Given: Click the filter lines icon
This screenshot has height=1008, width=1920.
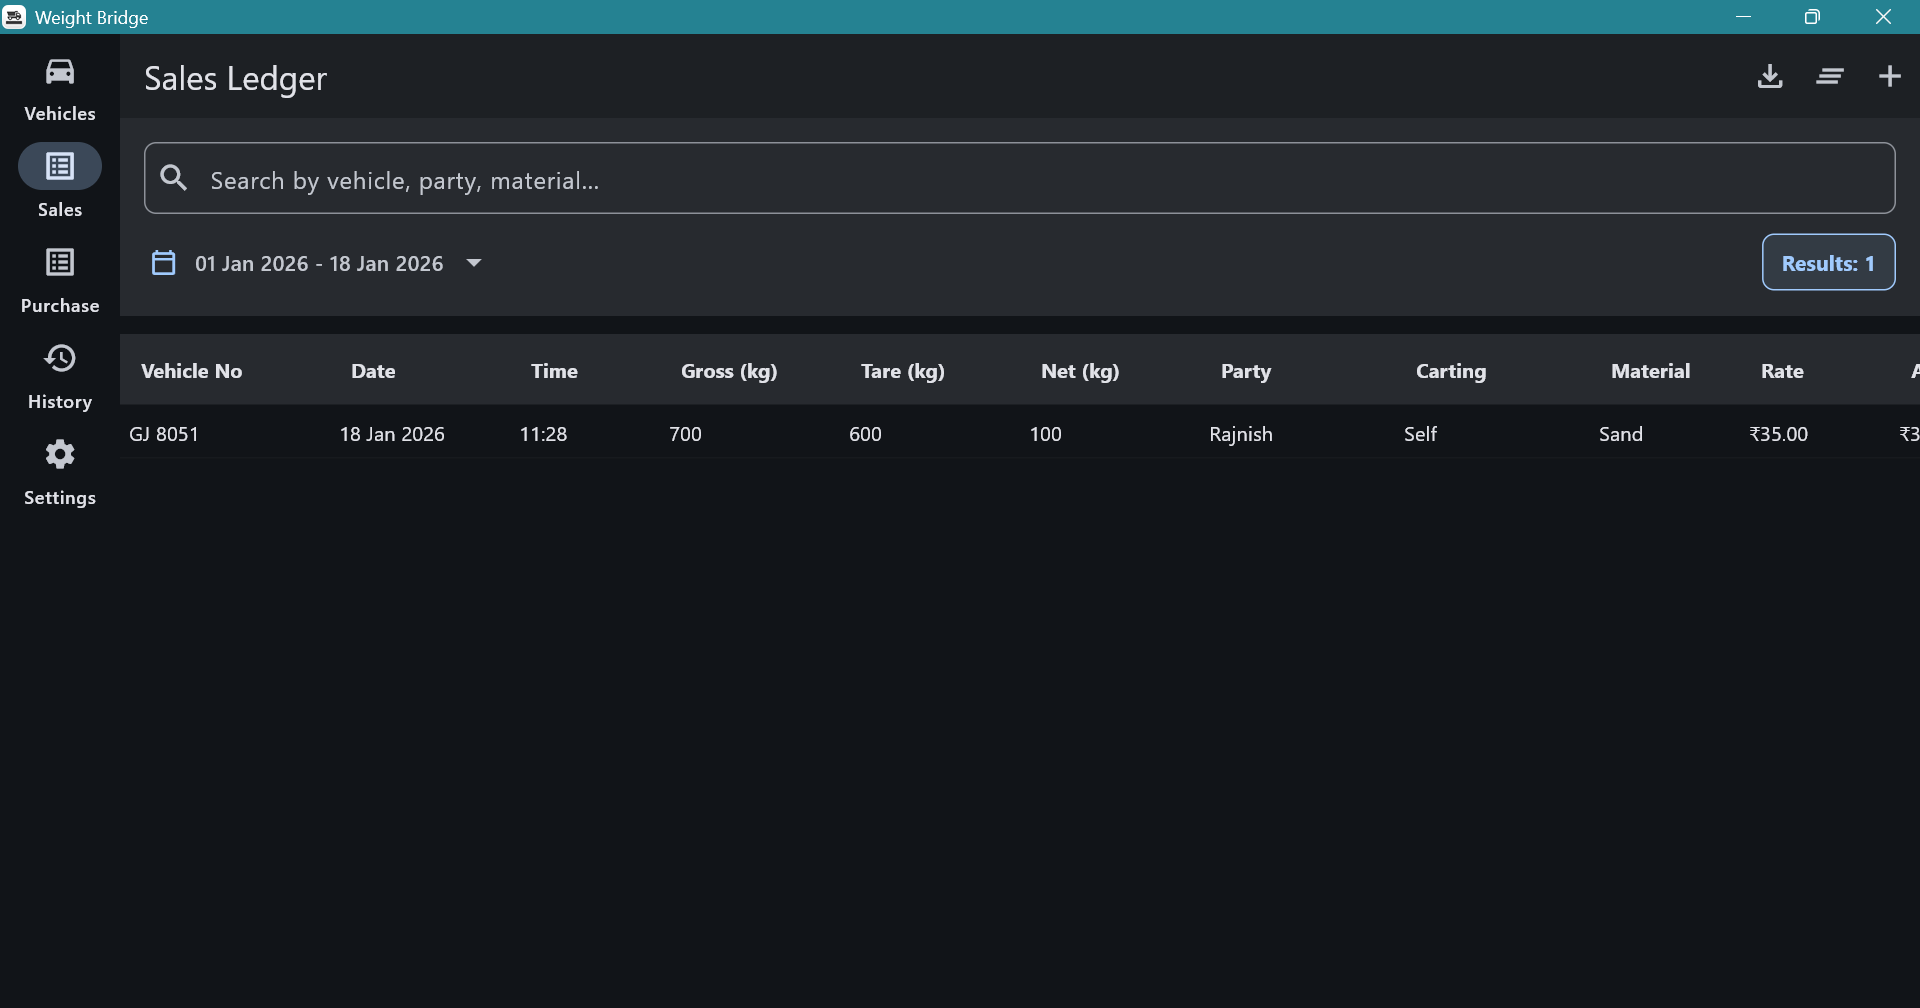Looking at the screenshot, I should 1830,76.
